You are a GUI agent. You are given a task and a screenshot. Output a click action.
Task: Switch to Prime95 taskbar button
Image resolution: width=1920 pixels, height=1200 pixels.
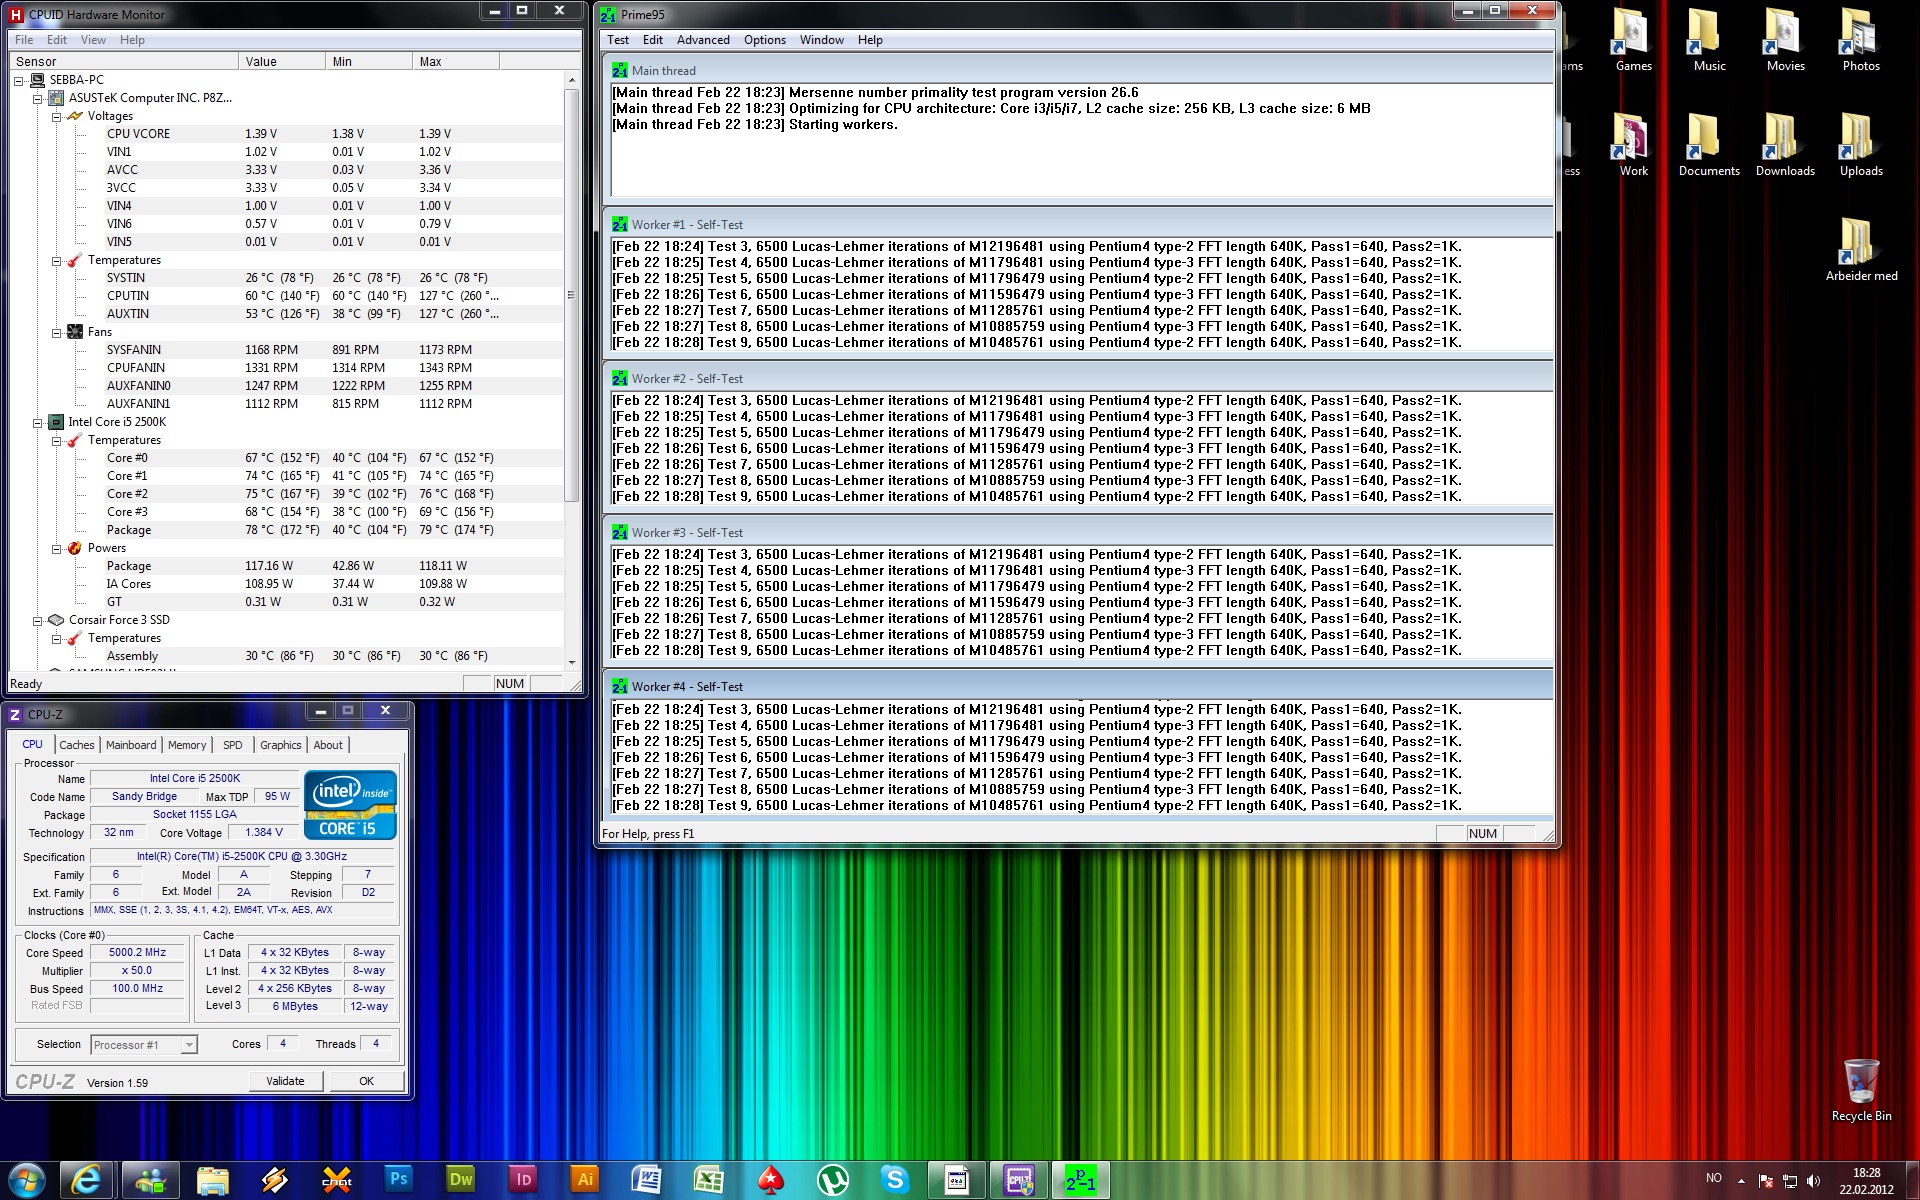point(1081,1180)
